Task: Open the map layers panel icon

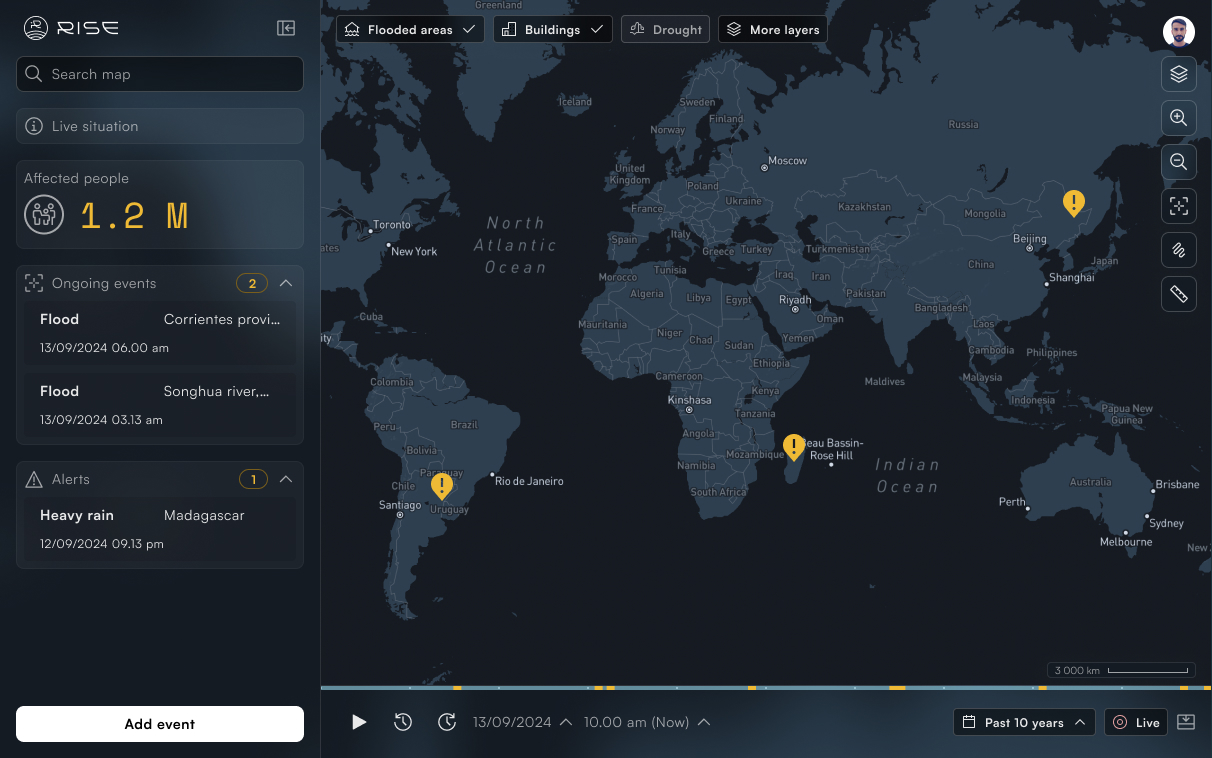Action: [1179, 74]
